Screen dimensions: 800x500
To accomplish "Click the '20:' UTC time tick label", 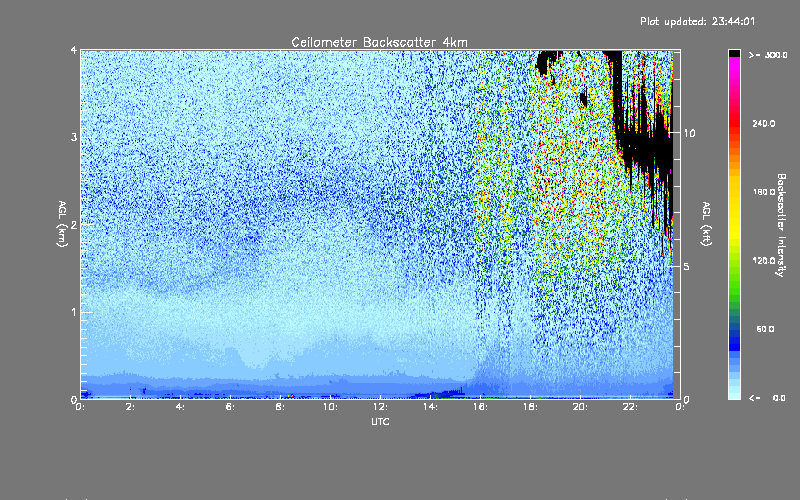I will tap(580, 407).
